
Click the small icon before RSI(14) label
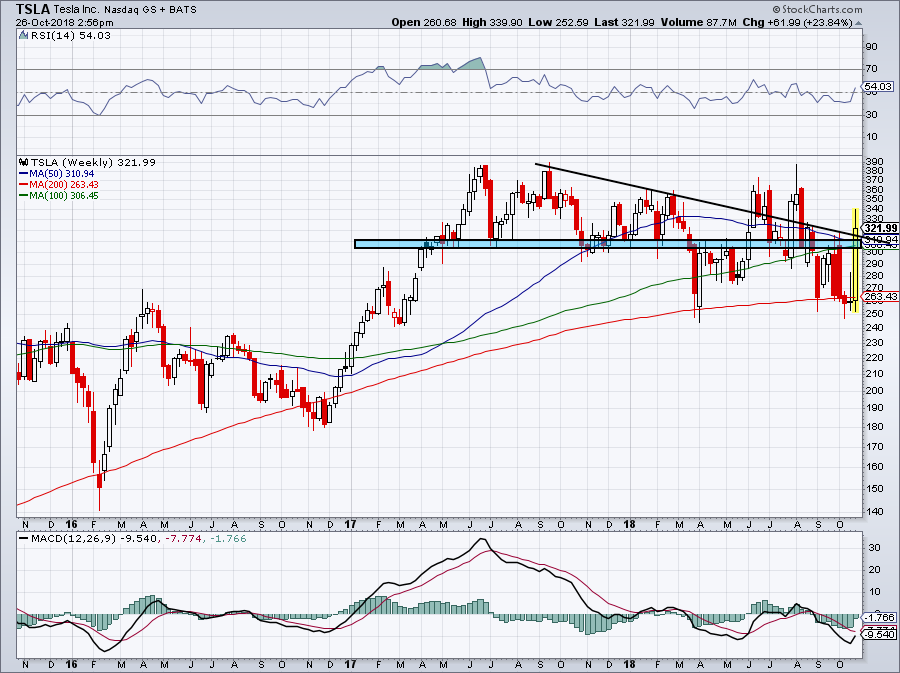pyautogui.click(x=23, y=35)
